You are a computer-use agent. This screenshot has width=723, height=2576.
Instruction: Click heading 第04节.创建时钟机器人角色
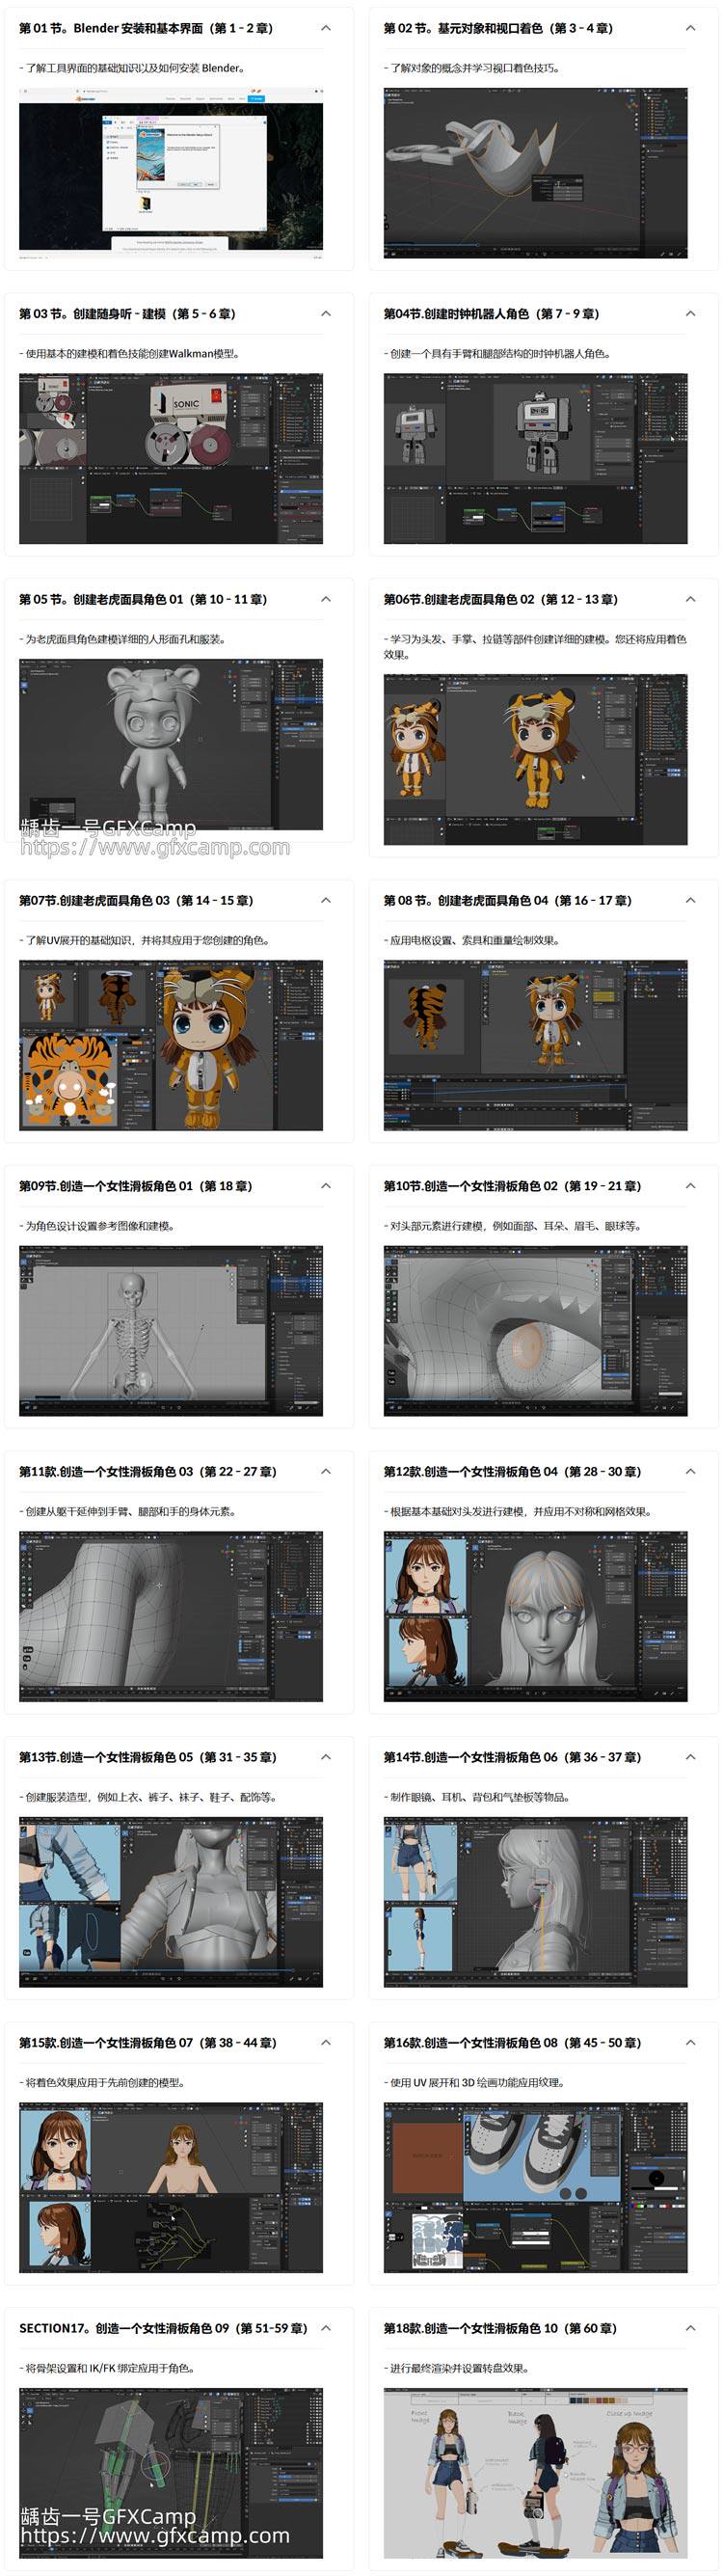click(491, 314)
